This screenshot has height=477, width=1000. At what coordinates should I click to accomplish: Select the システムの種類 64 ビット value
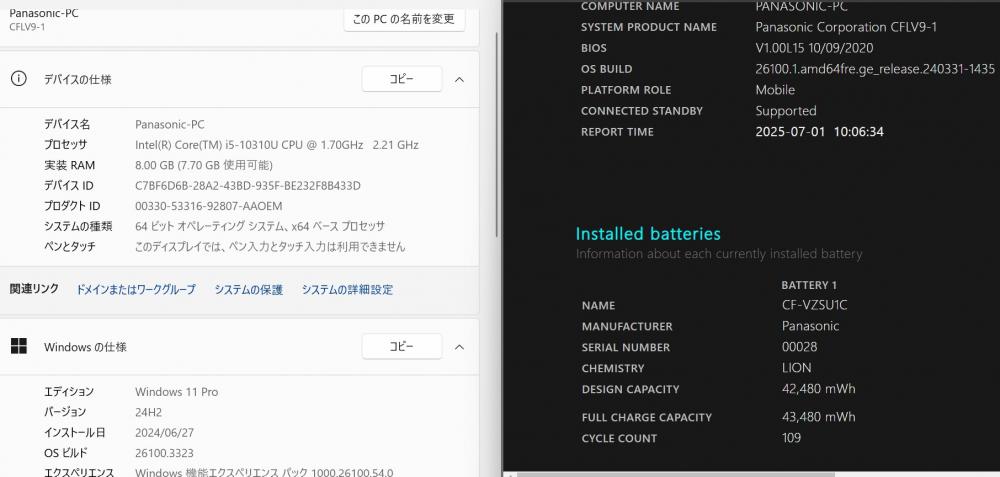pyautogui.click(x=260, y=226)
